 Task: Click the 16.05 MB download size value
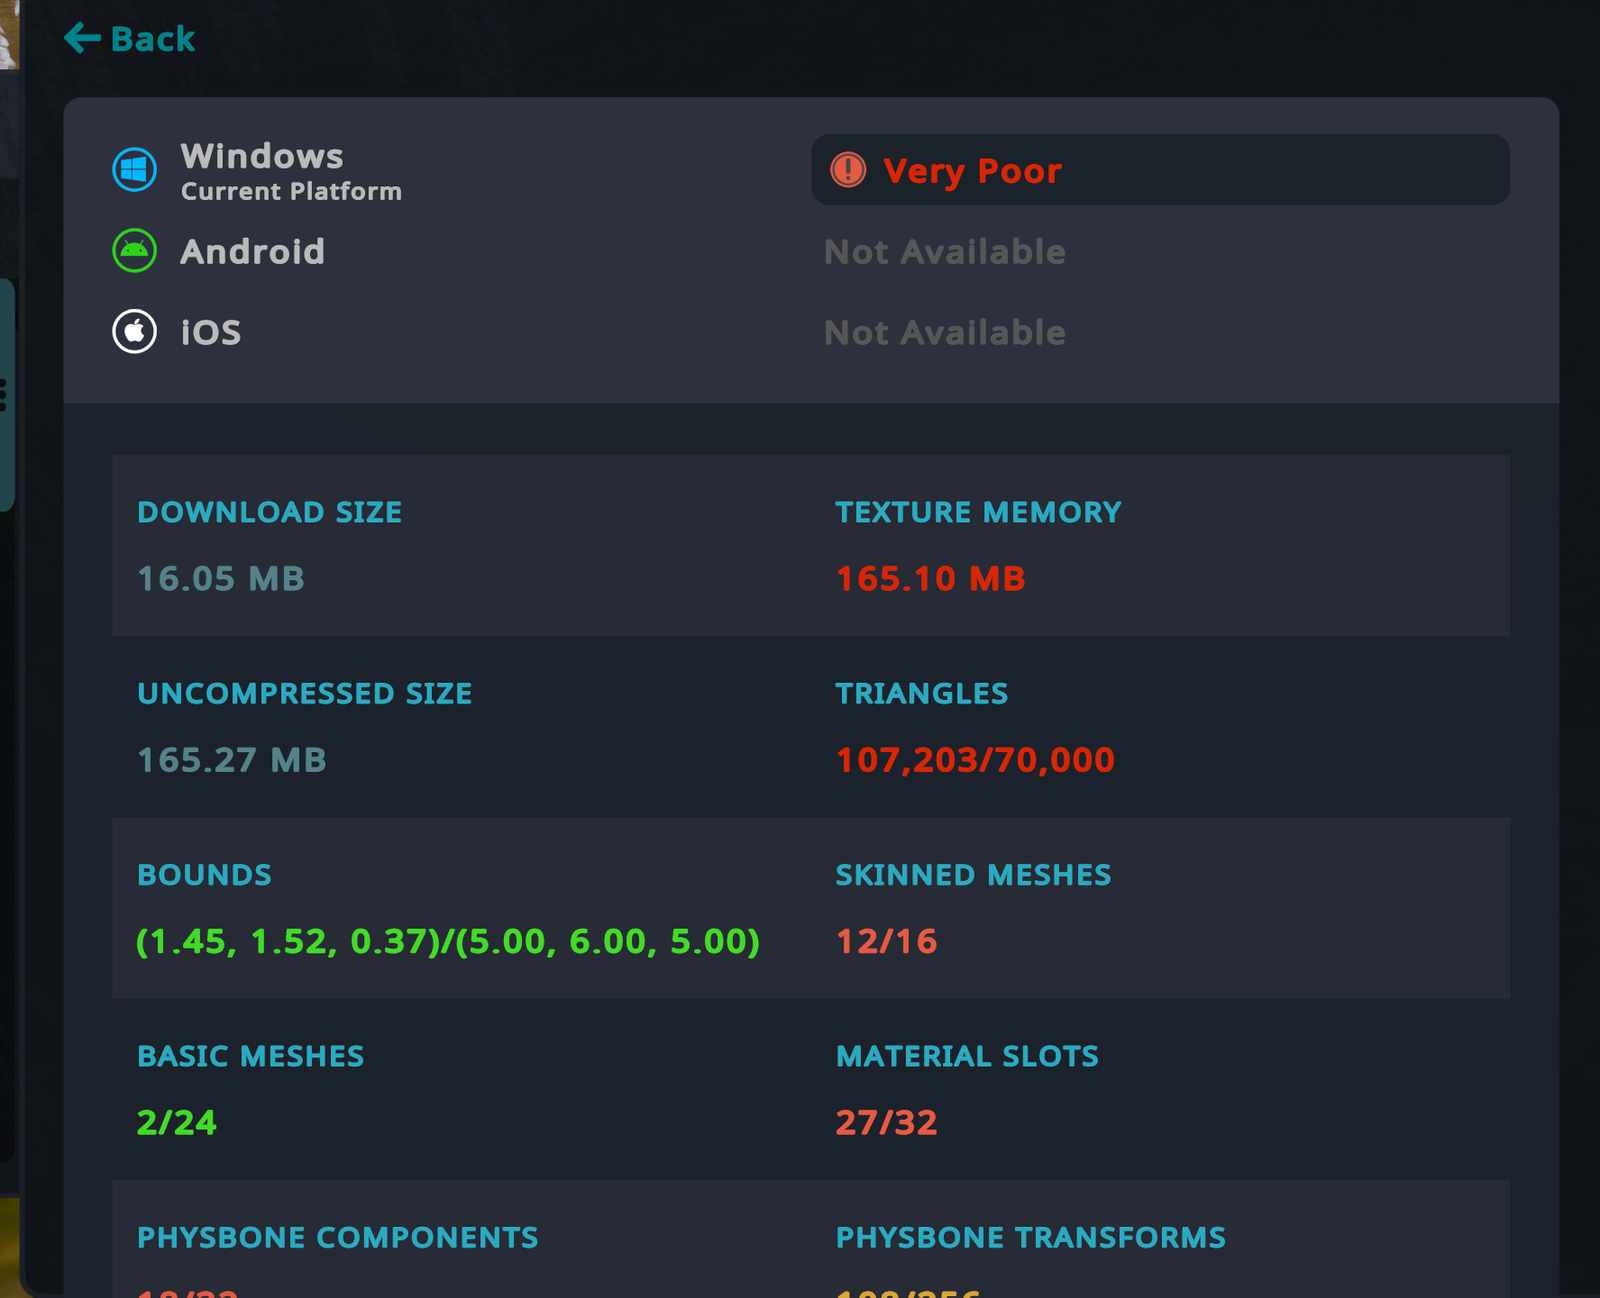pos(220,578)
